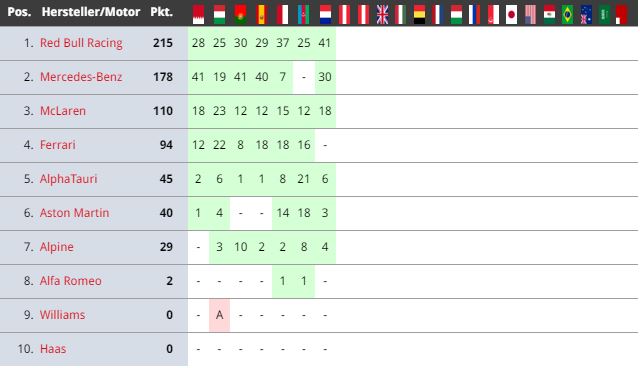Image resolution: width=640 pixels, height=368 pixels.
Task: Open the McLaren team link
Action: [63, 111]
